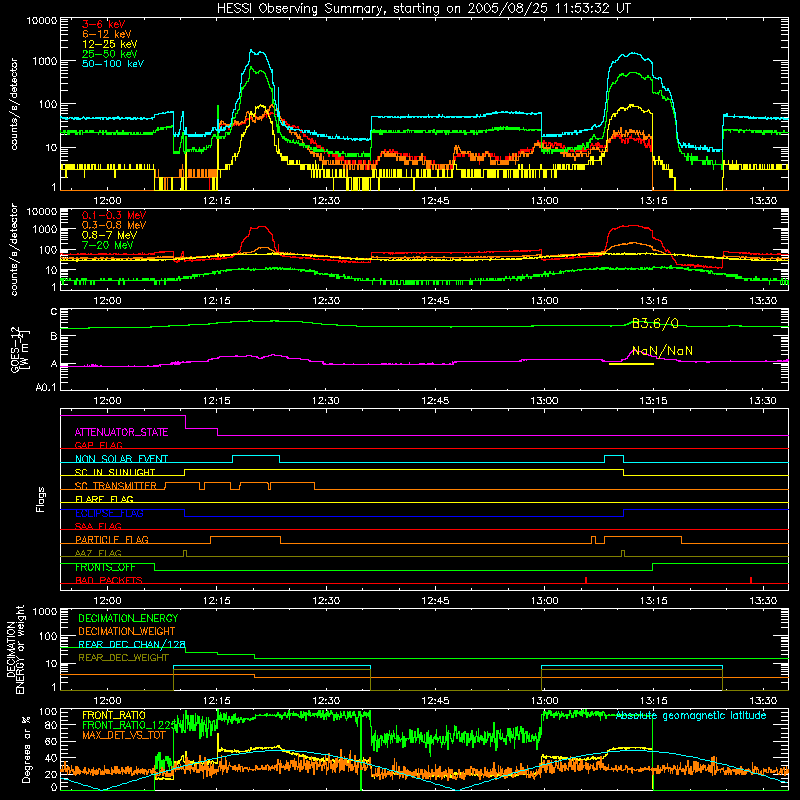800x800 pixels.
Task: Click the yellow 12-25 keV legend entry
Action: [x=109, y=44]
